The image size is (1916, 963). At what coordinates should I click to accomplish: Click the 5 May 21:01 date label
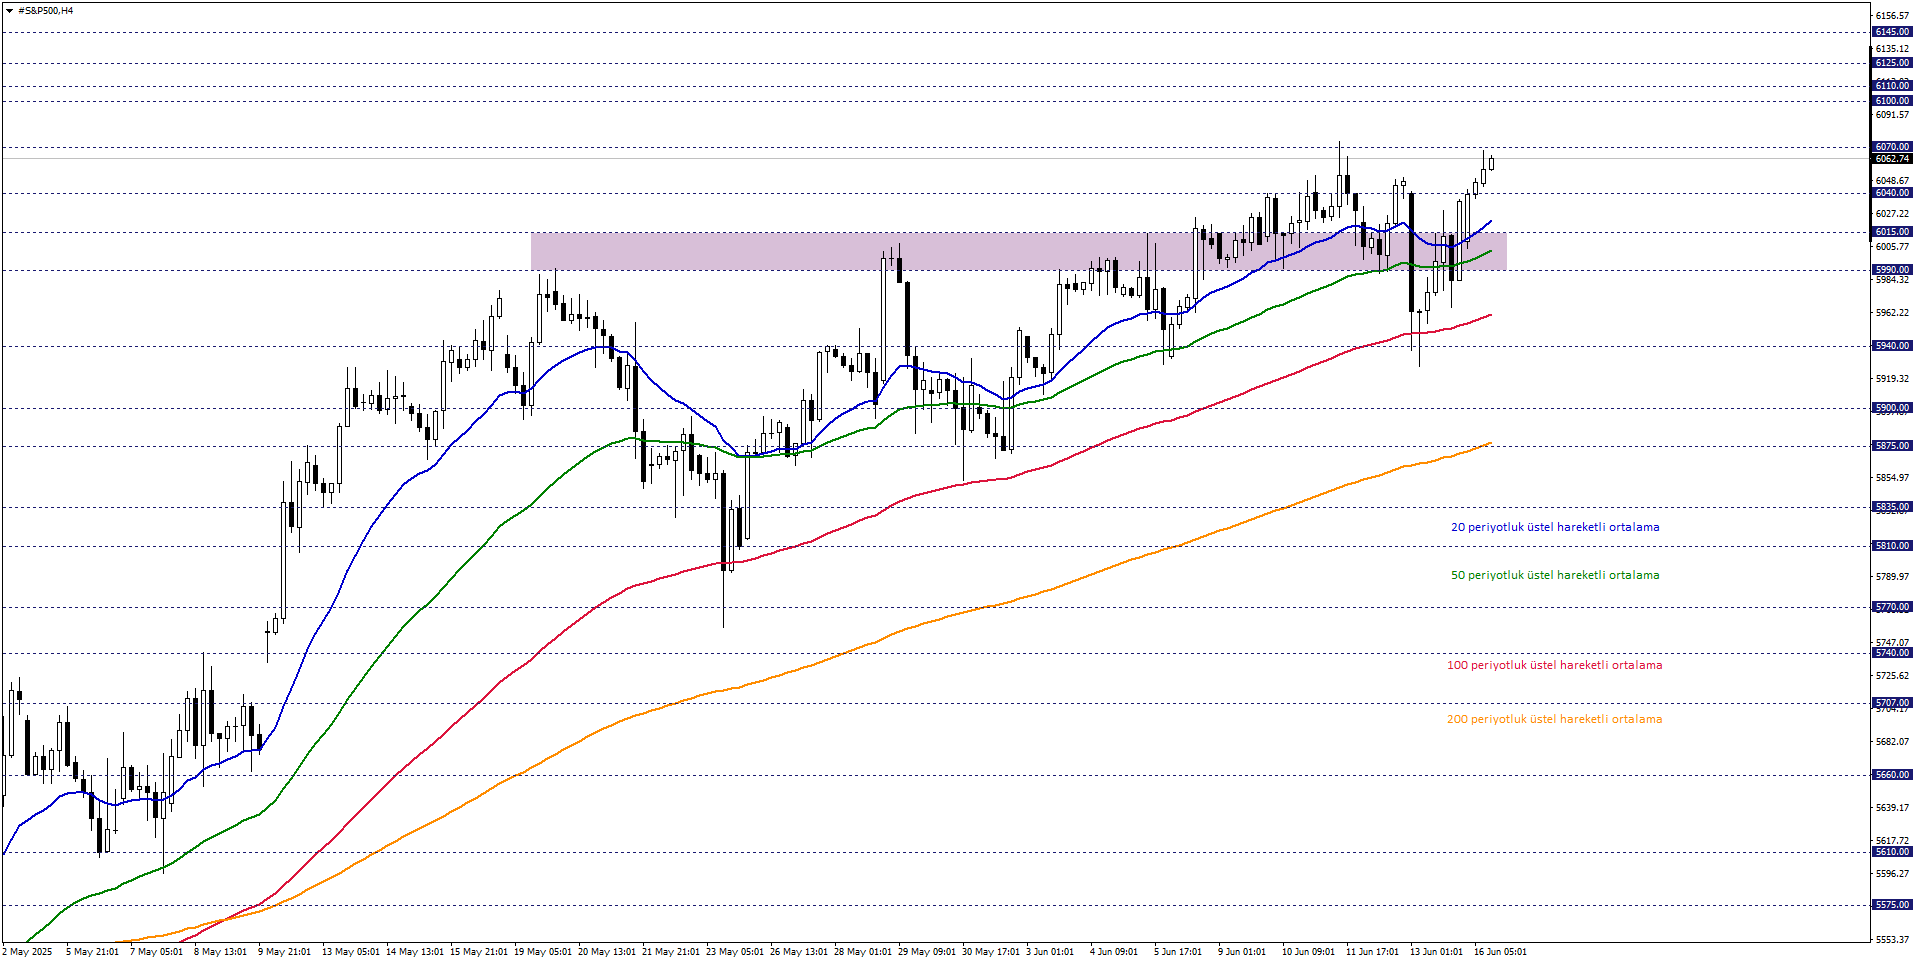click(x=92, y=952)
